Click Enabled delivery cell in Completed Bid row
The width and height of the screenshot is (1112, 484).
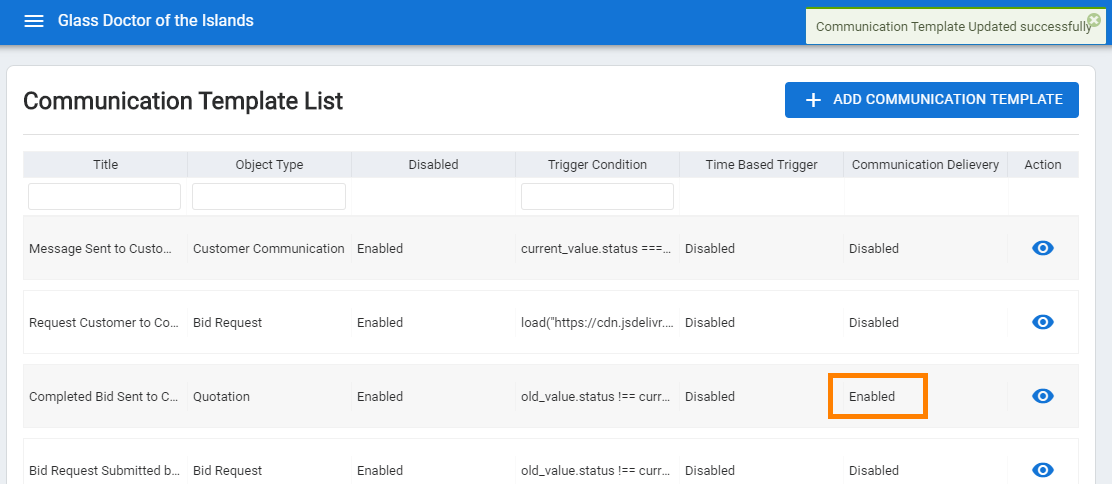[x=872, y=396]
